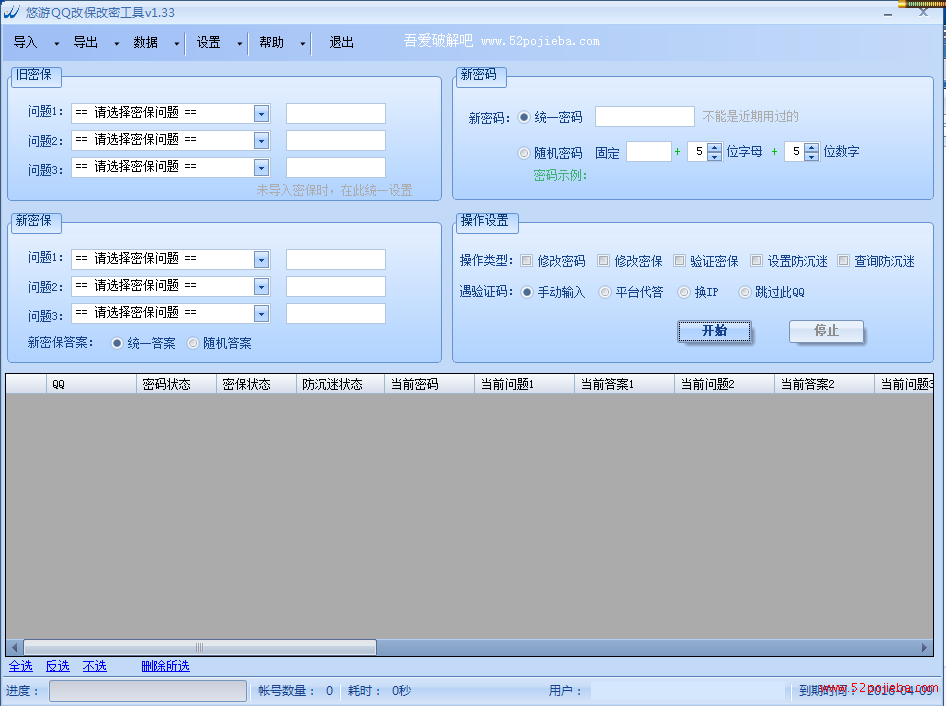This screenshot has height=706, width=946.
Task: Select 换IP captcha option
Action: (x=684, y=292)
